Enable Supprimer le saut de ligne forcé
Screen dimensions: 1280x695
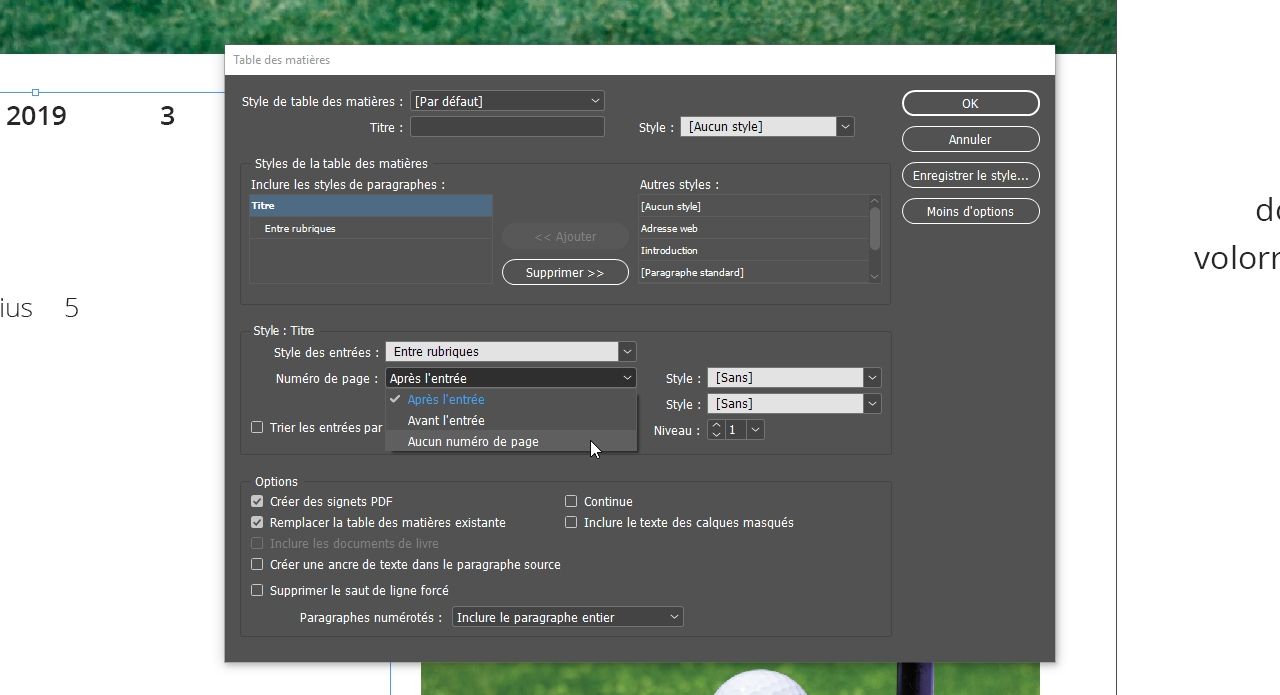coord(257,590)
